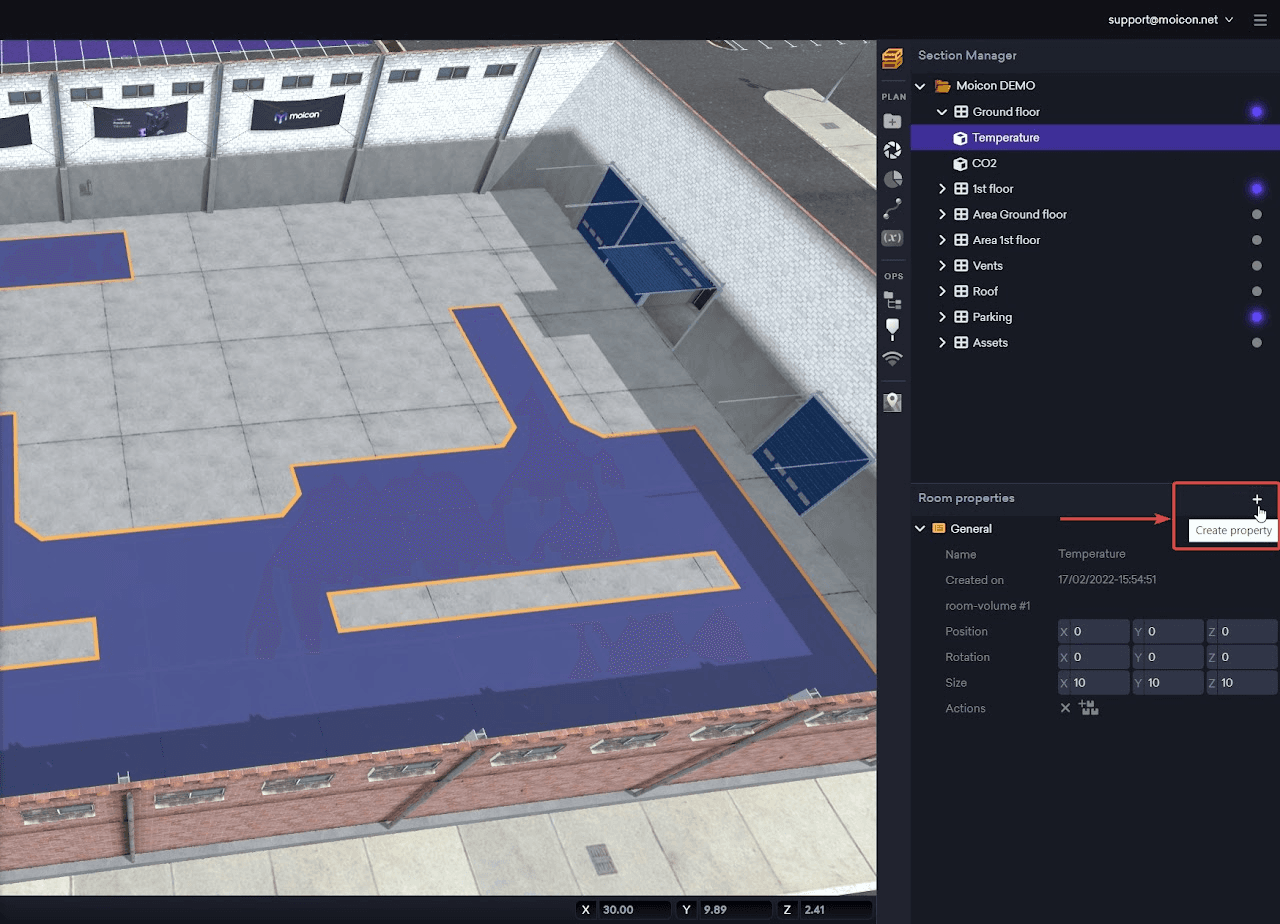
Task: Open the pie chart panel icon
Action: click(892, 179)
